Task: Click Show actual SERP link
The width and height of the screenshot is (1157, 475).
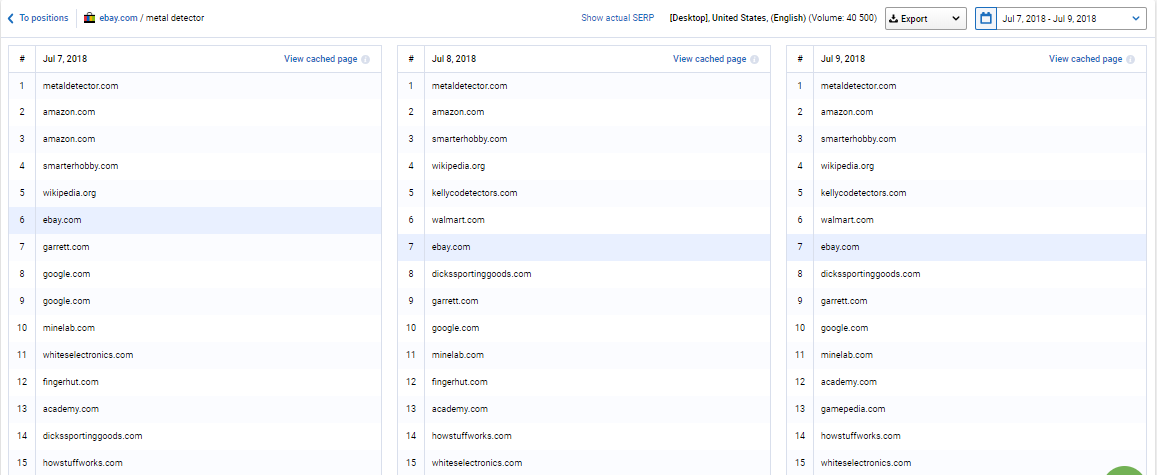Action: (618, 18)
